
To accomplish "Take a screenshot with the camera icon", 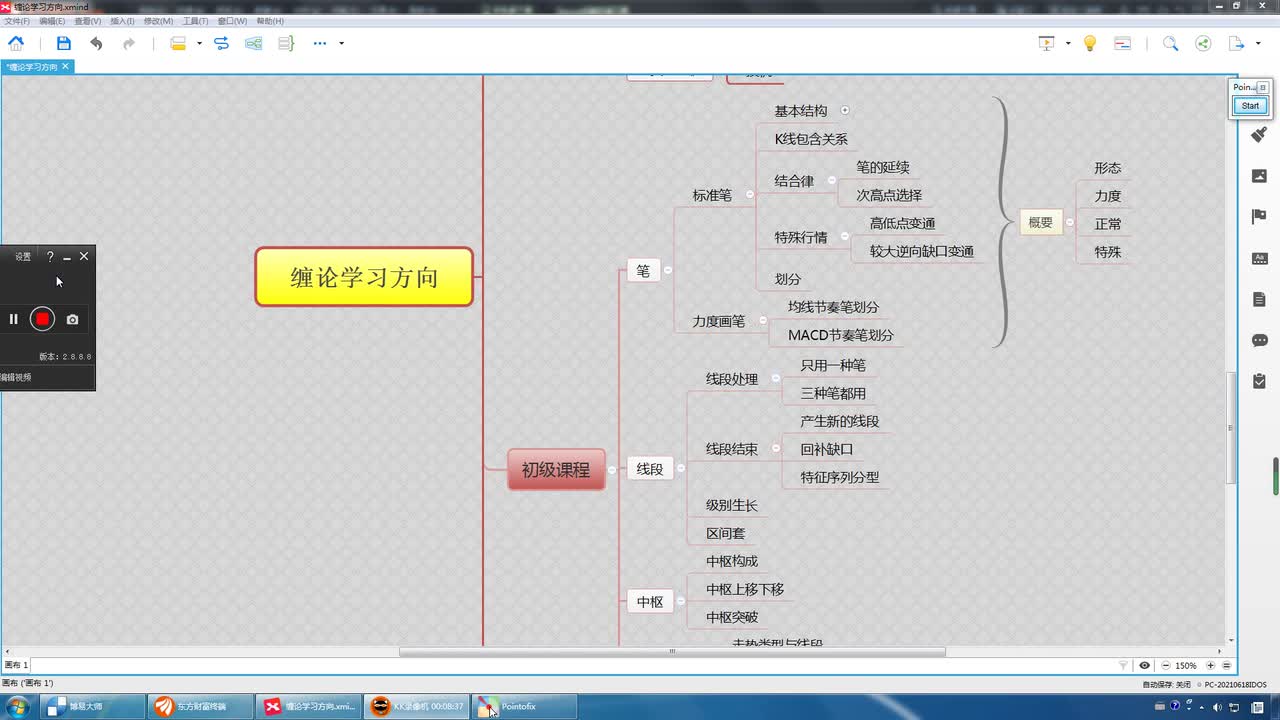I will point(72,320).
